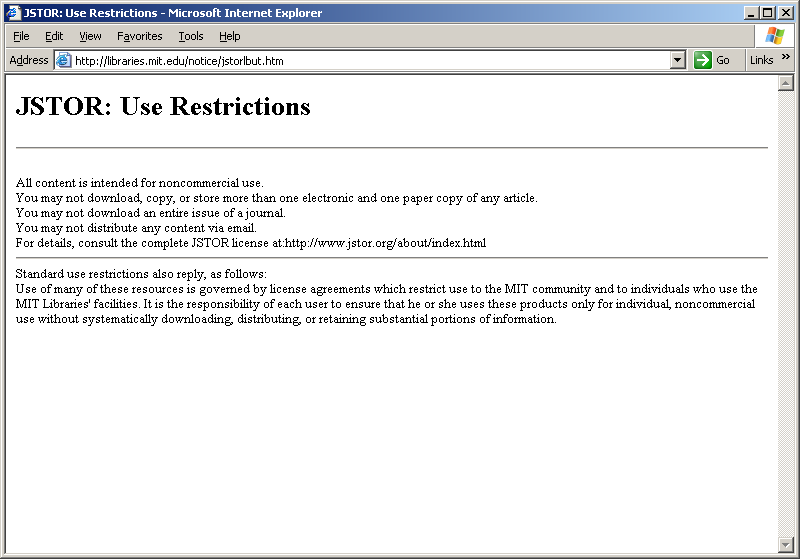Screen dimensions: 800x559
Task: Maximize the Internet Explorer window
Action: tap(768, 13)
